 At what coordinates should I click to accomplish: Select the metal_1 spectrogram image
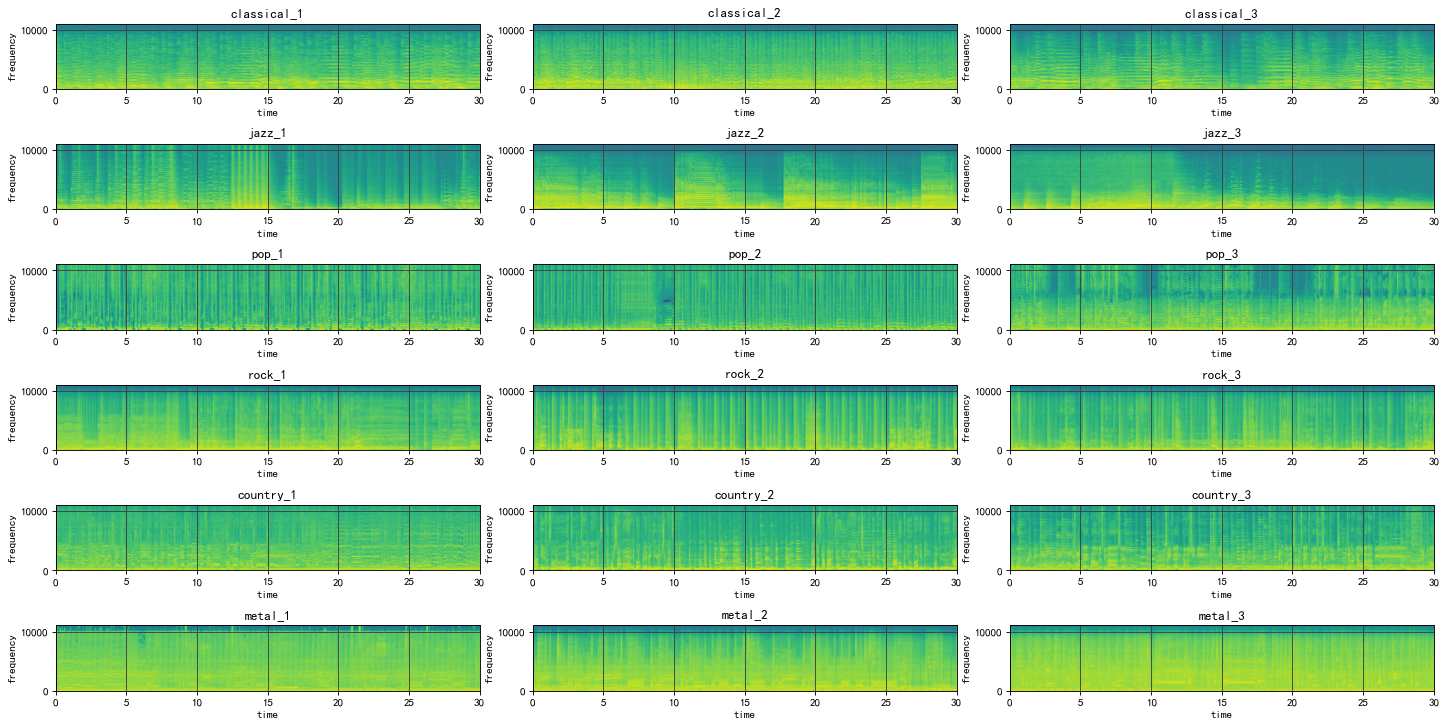coord(267,659)
